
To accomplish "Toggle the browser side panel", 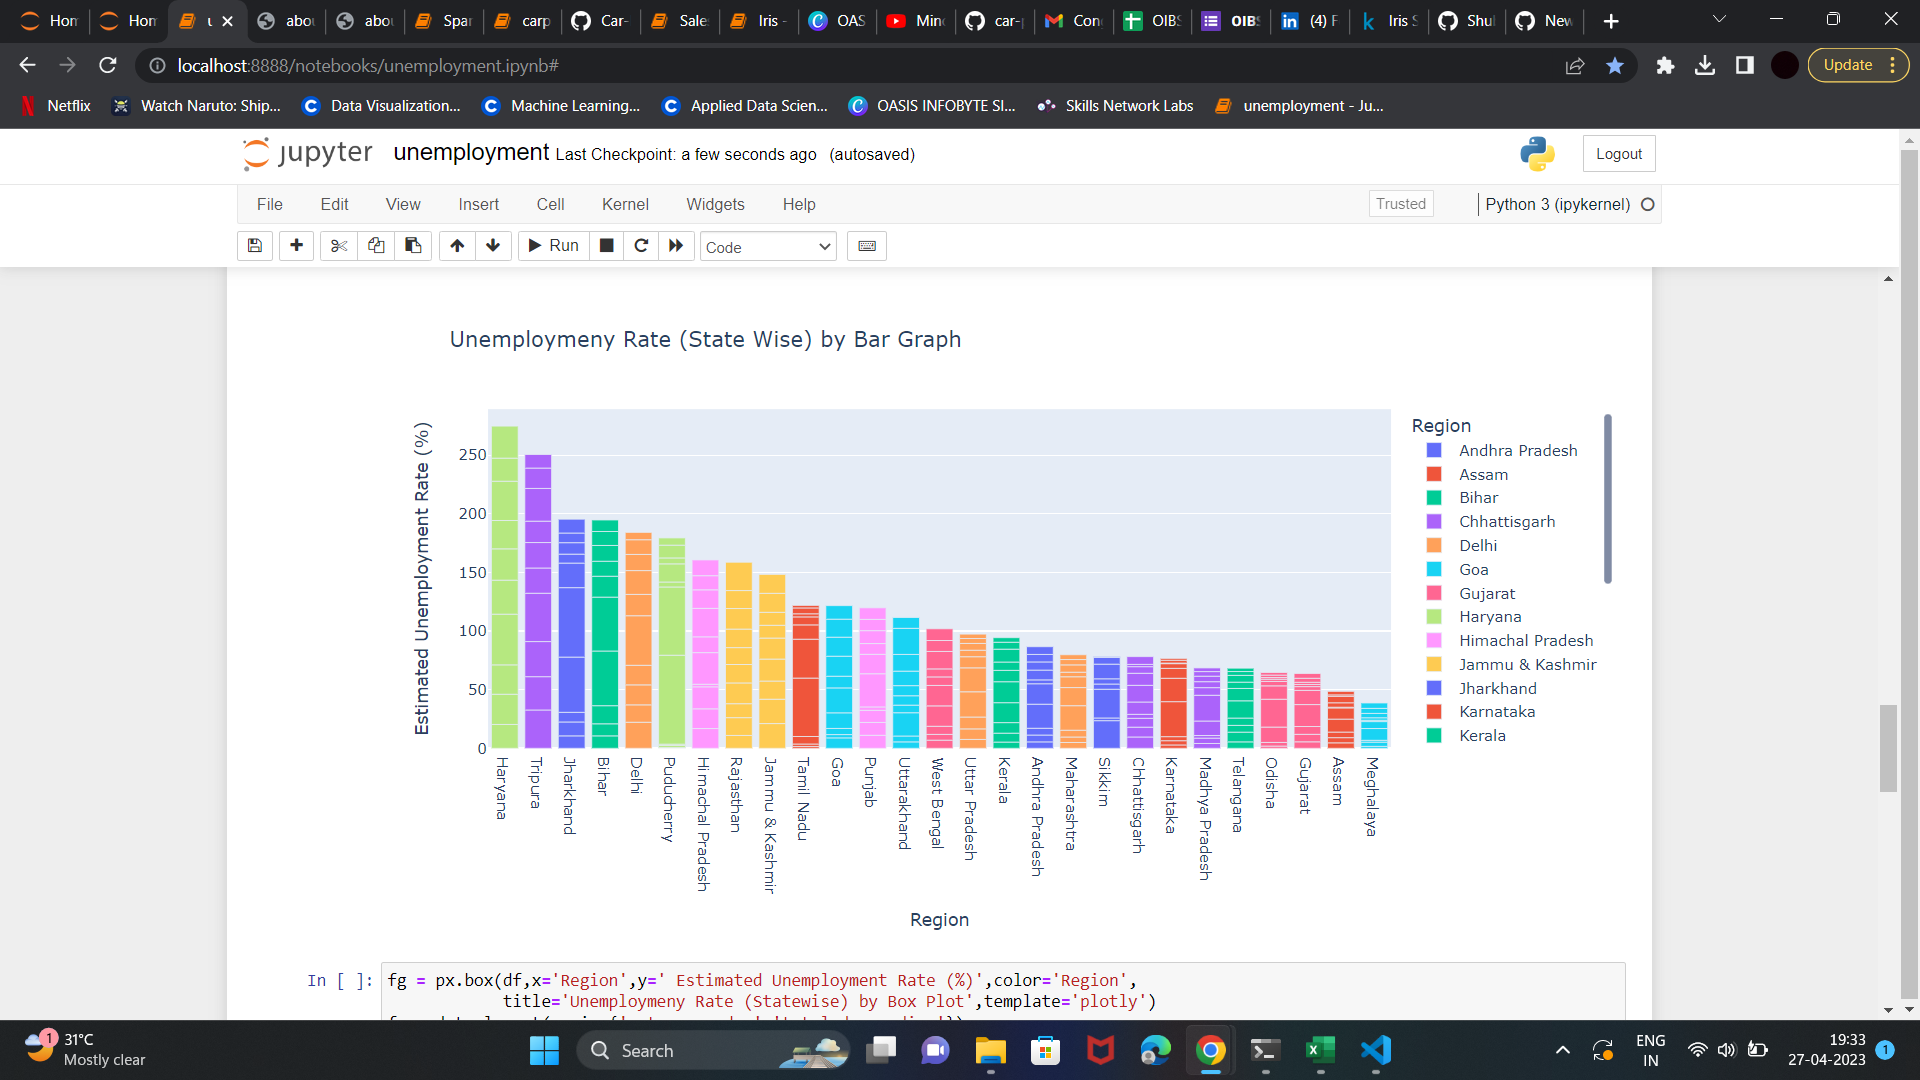I will point(1745,65).
